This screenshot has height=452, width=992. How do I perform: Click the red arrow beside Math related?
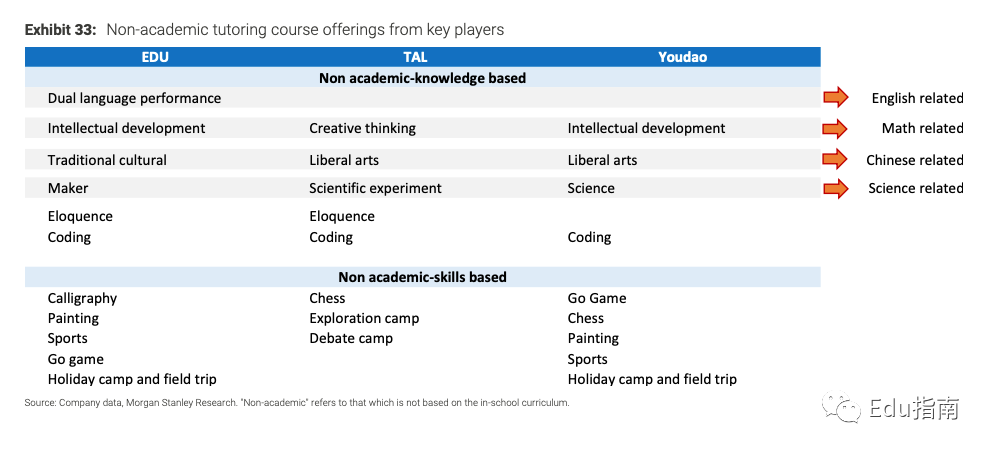click(x=835, y=128)
